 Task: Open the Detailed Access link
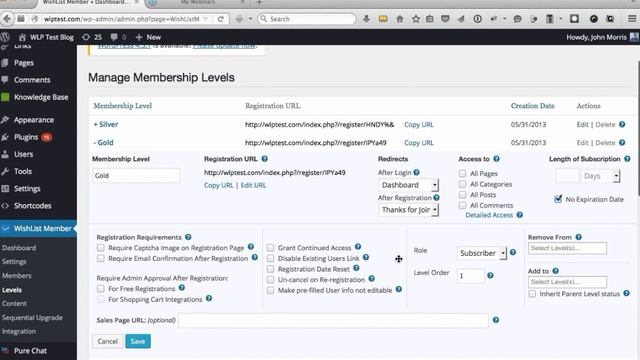click(489, 215)
